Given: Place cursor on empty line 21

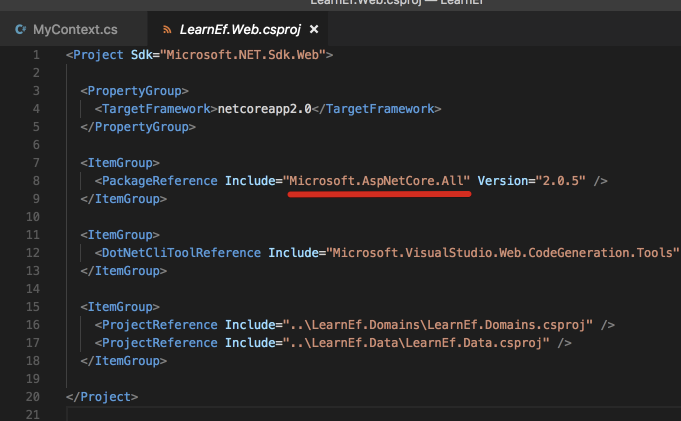Looking at the screenshot, I should [x=374, y=415].
